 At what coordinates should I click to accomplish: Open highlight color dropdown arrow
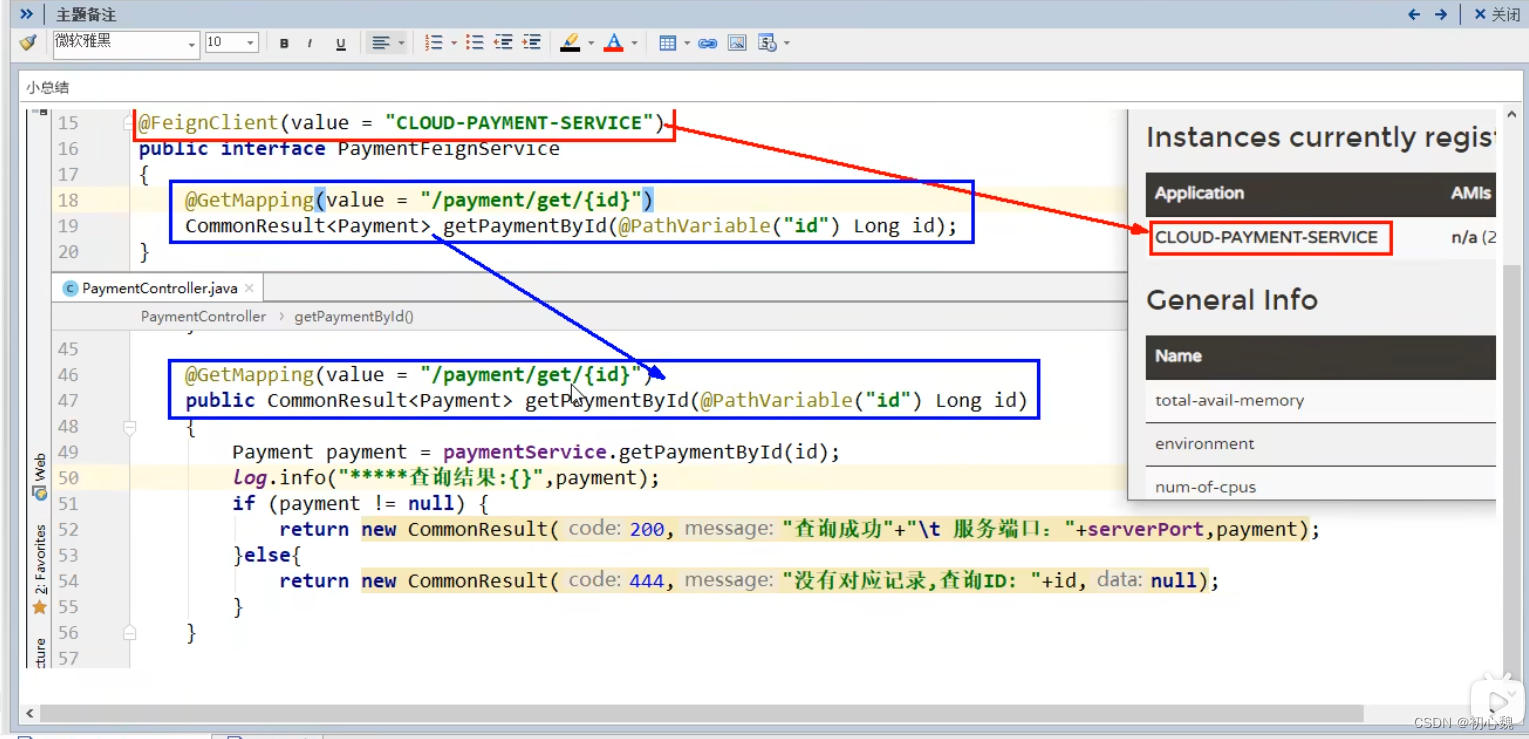(591, 43)
